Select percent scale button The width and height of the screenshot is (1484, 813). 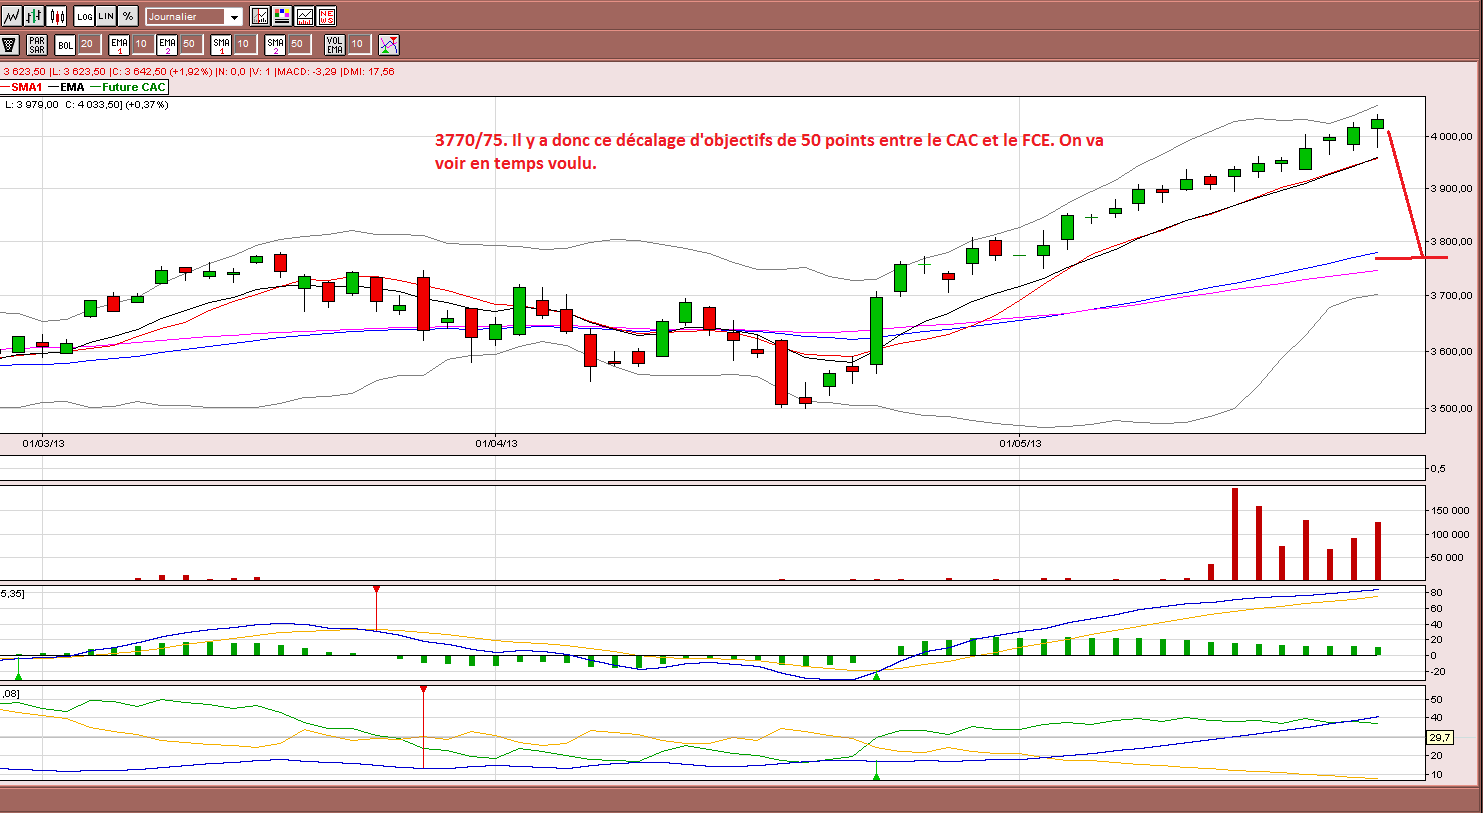[x=128, y=16]
